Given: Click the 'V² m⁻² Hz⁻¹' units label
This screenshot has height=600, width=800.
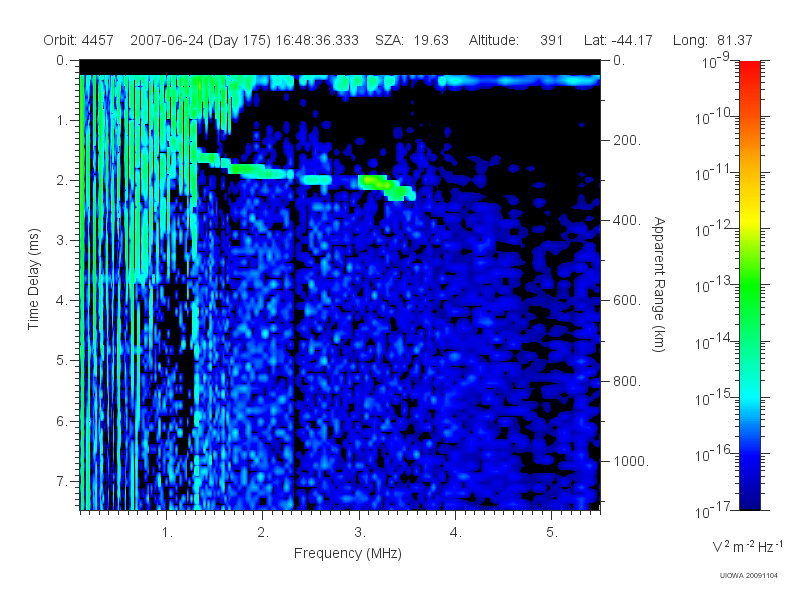Looking at the screenshot, I should [747, 546].
